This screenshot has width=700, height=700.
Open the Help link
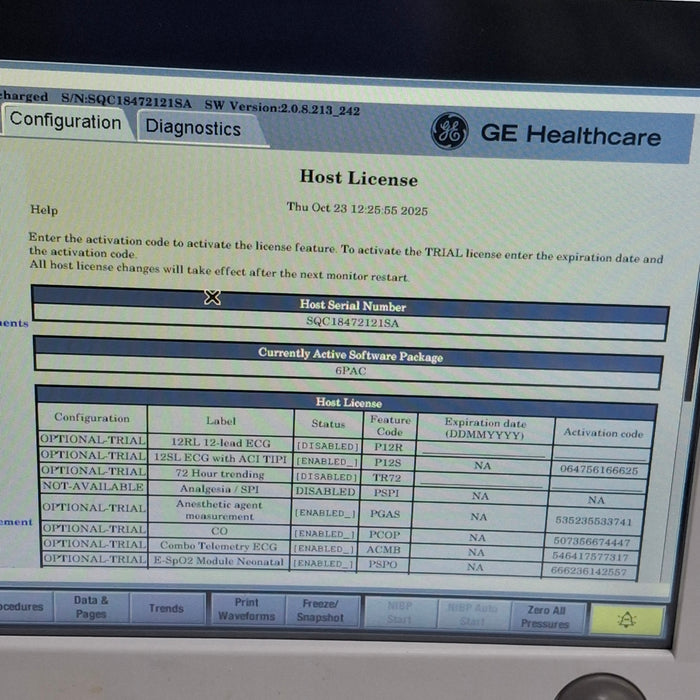tap(44, 209)
